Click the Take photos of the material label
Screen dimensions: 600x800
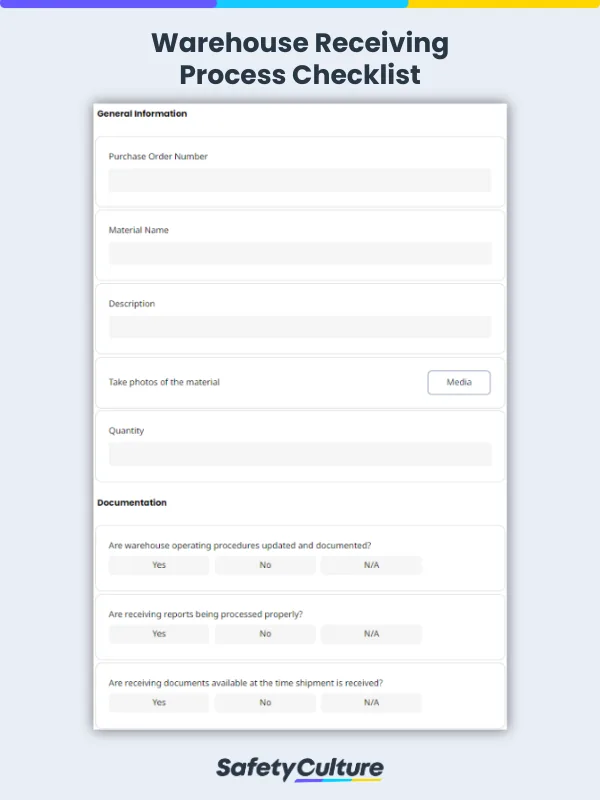click(x=164, y=382)
